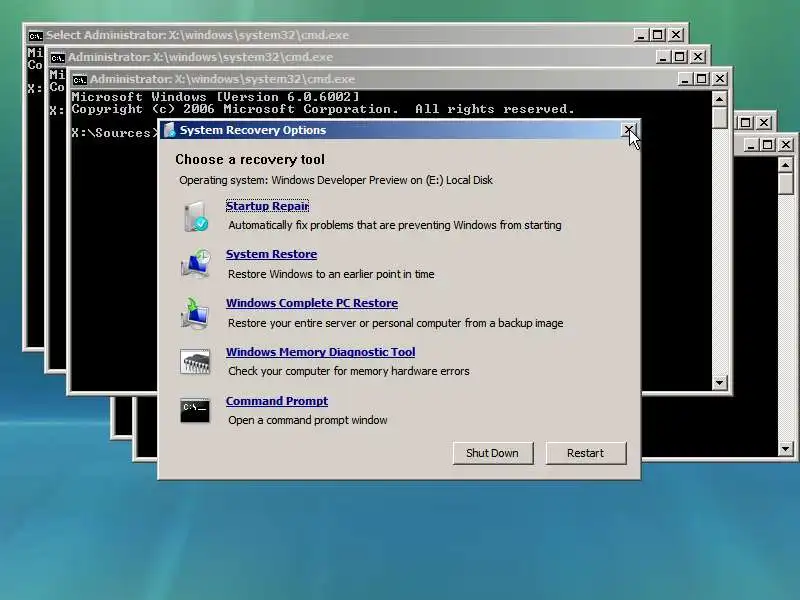The height and width of the screenshot is (600, 800).
Task: Click the memory chip Diagnostic Tool icon
Action: coord(195,362)
